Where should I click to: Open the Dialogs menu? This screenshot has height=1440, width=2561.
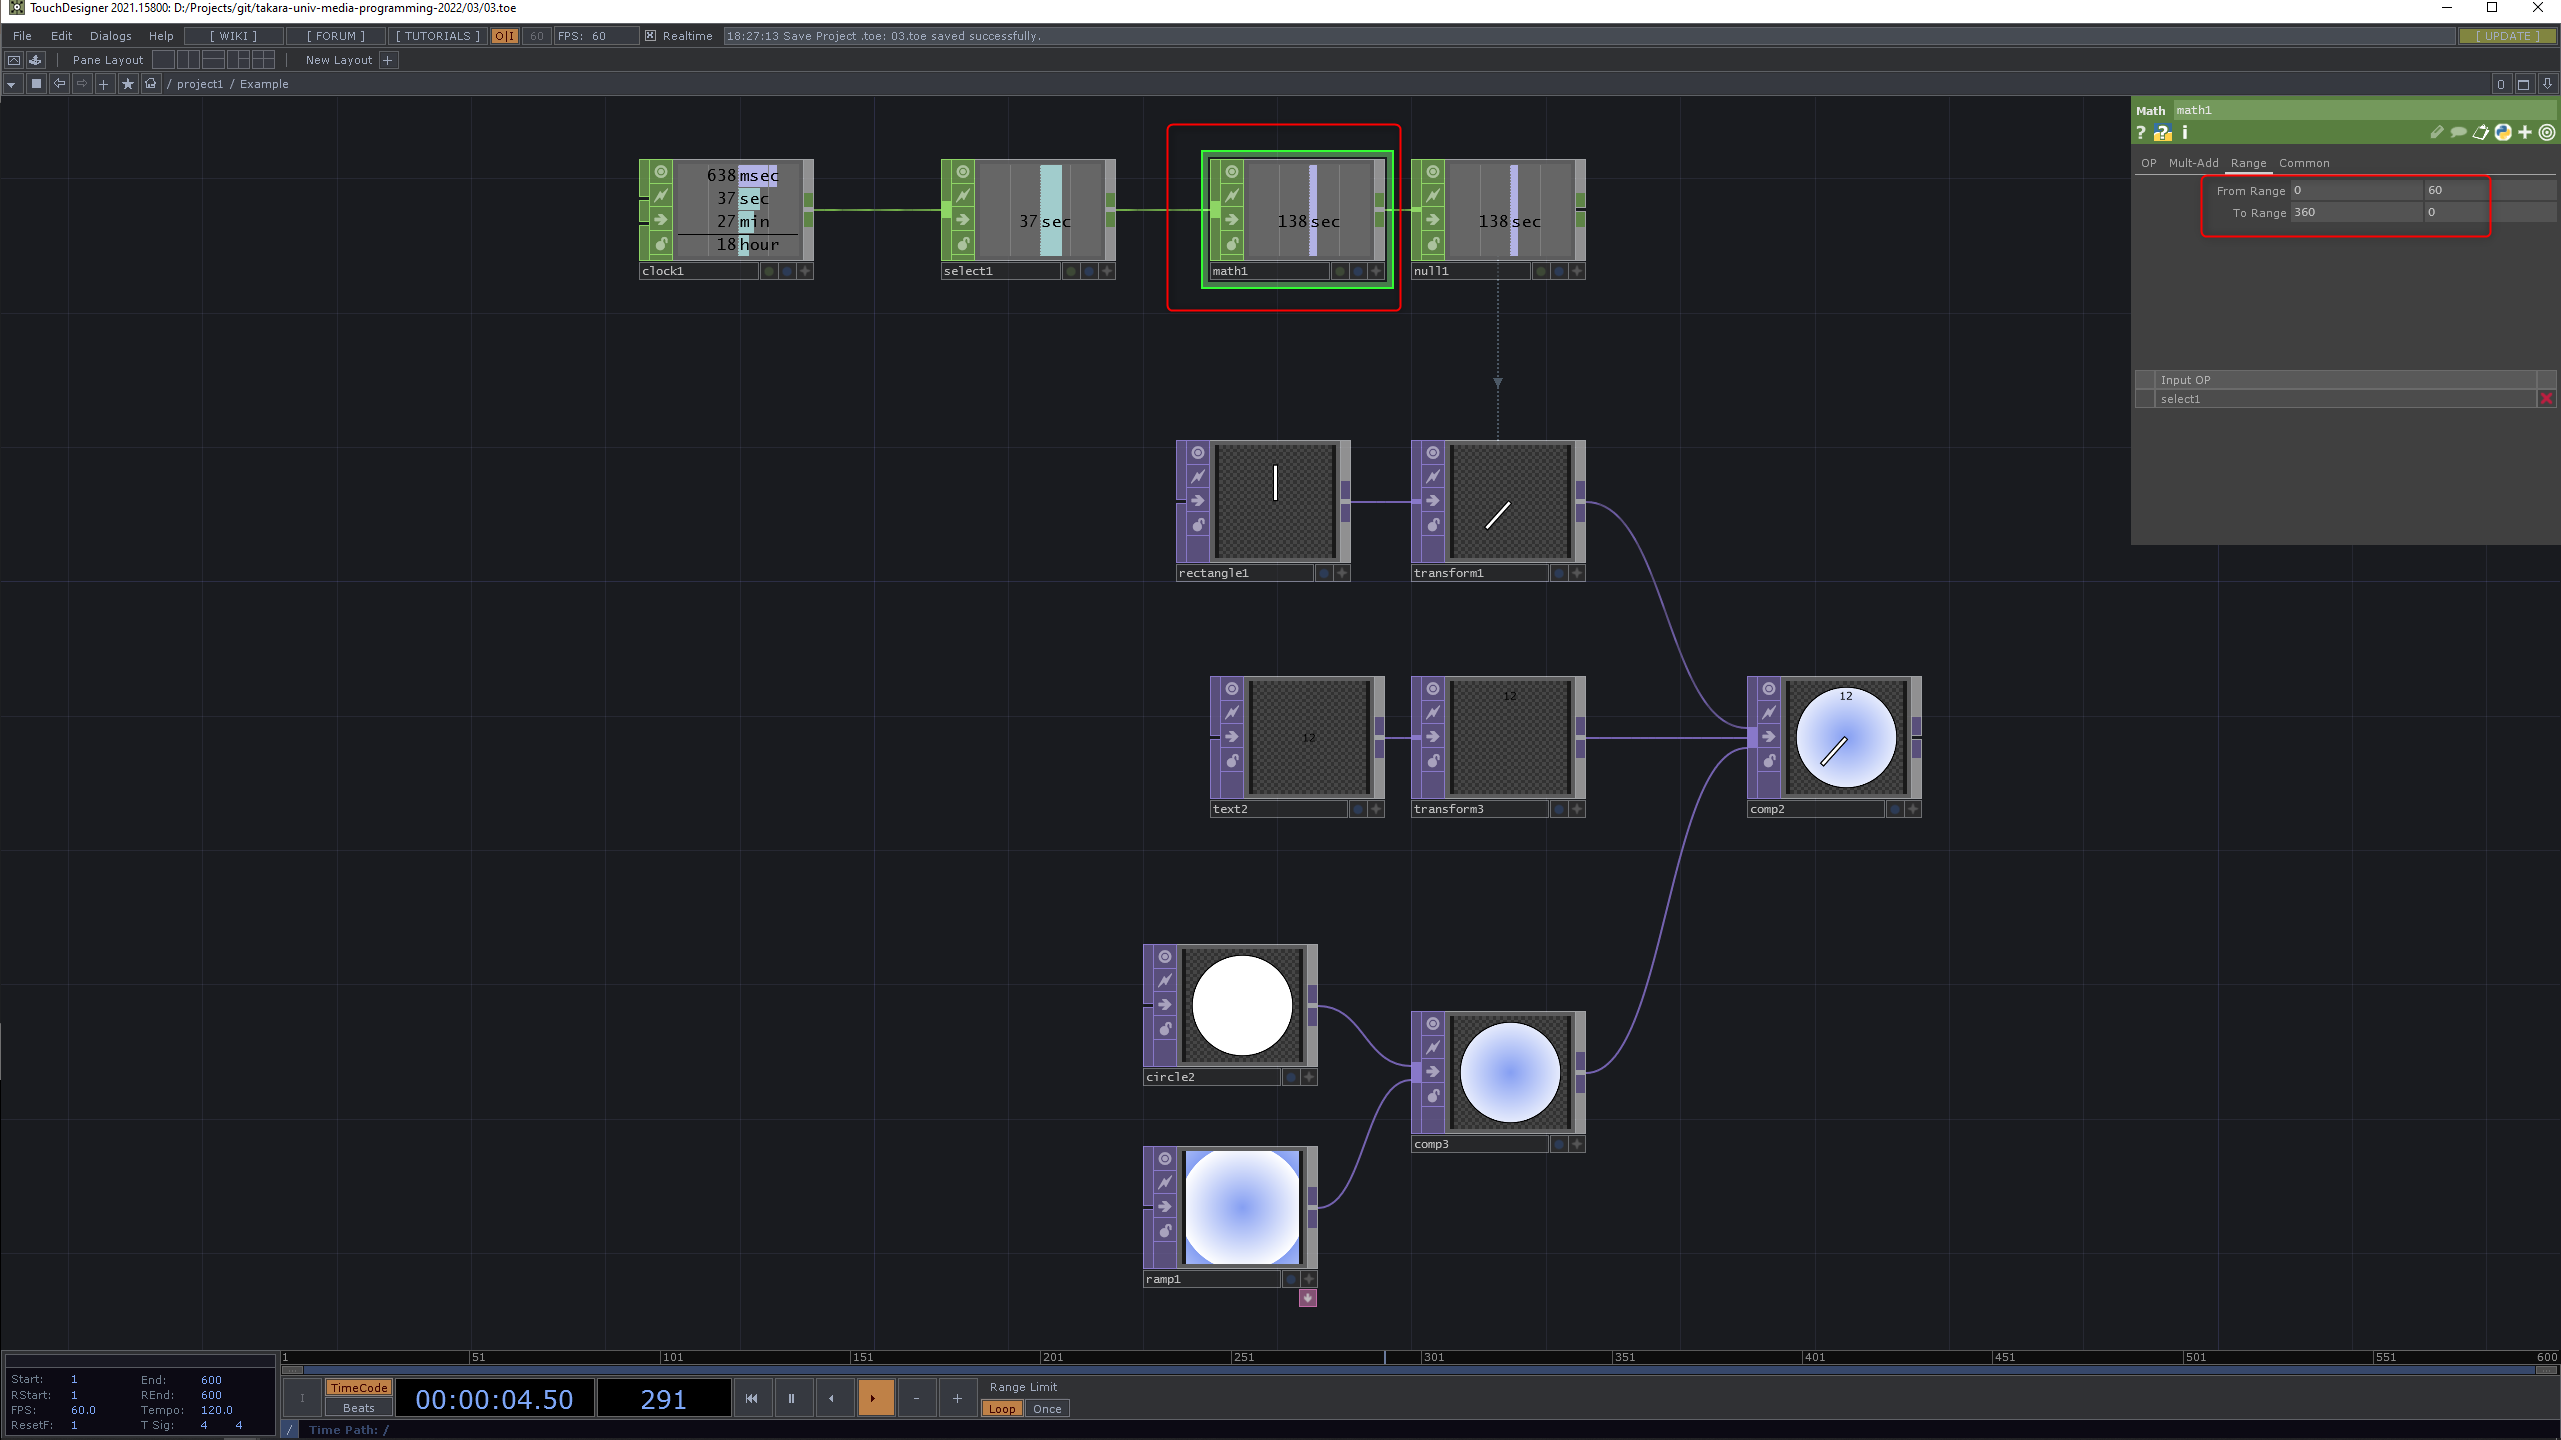[x=110, y=36]
